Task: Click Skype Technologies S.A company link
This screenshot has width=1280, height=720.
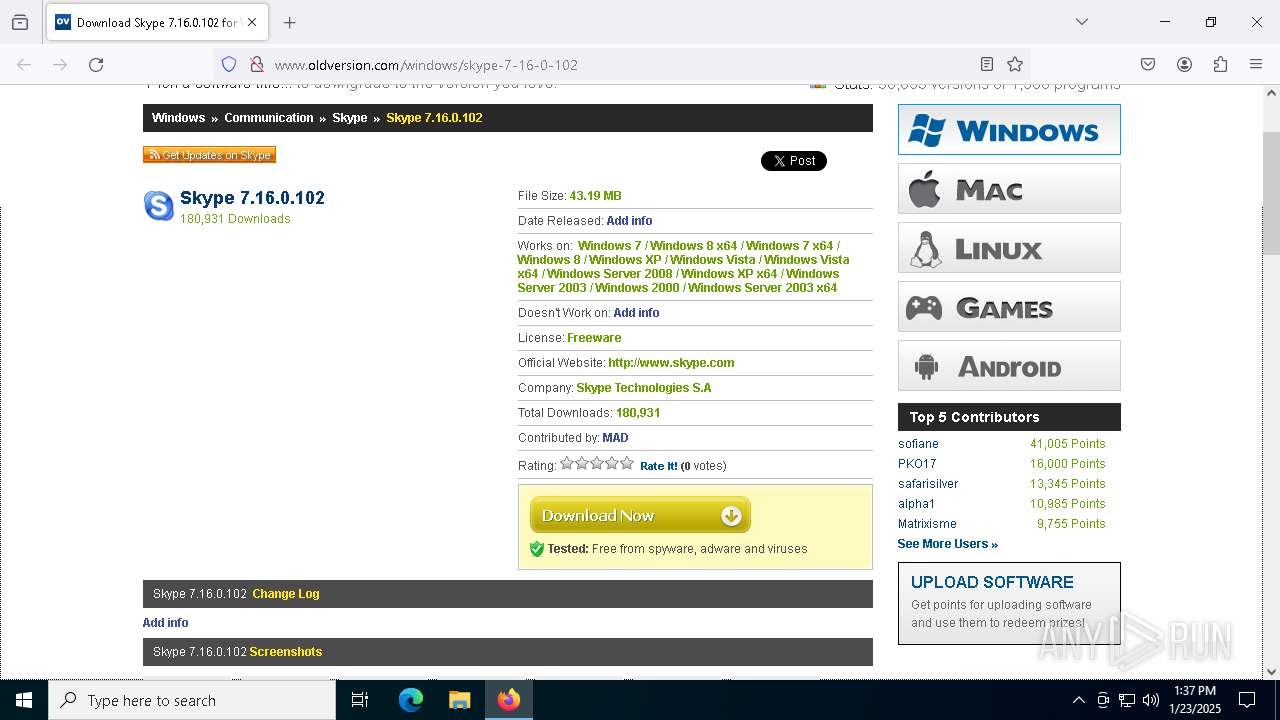Action: 644,388
